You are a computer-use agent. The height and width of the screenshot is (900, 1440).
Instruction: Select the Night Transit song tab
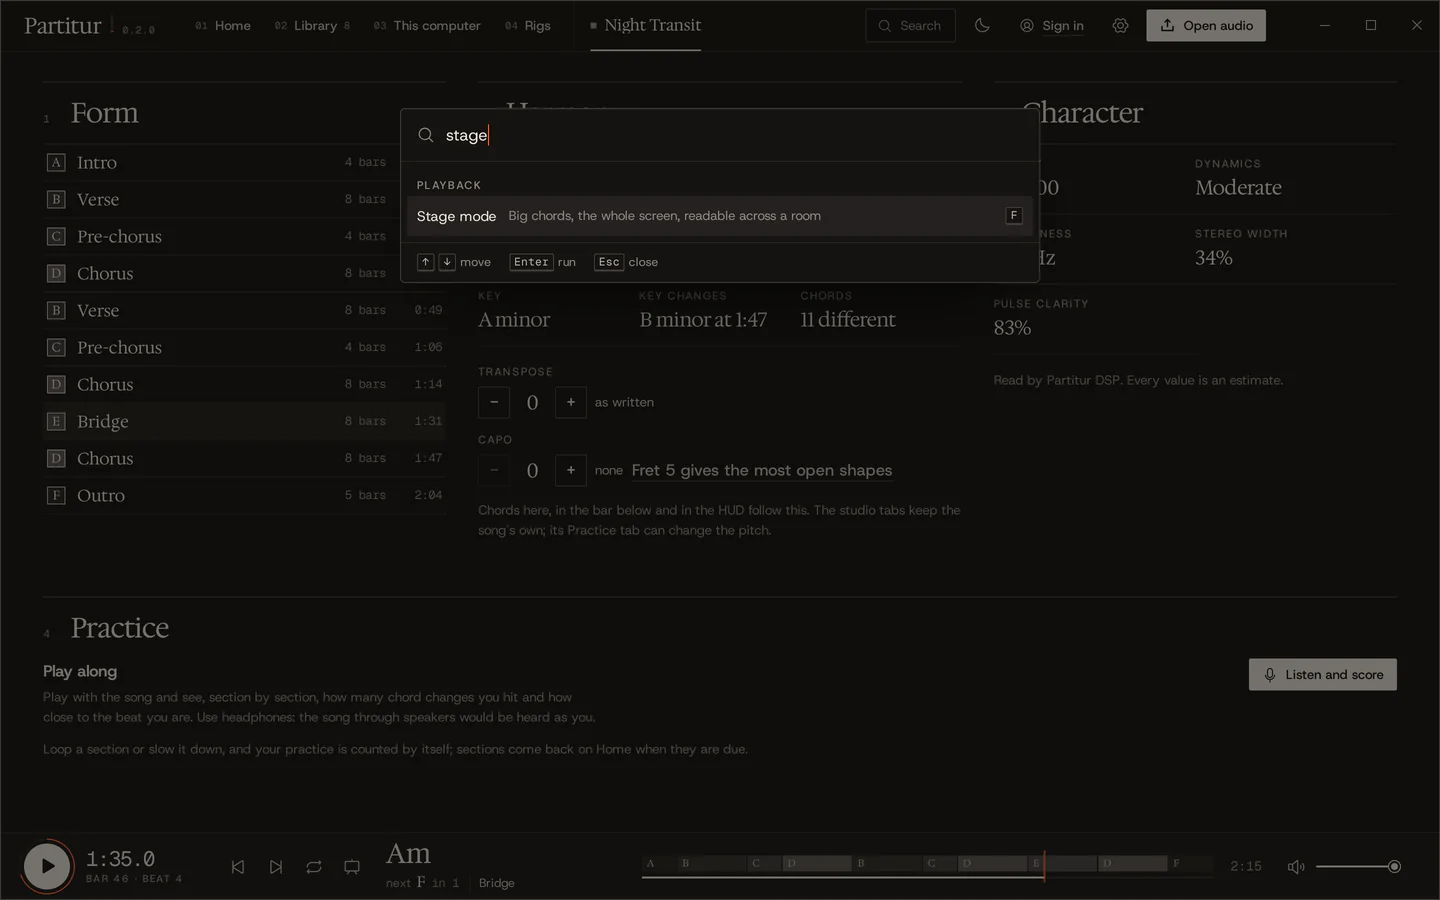pyautogui.click(x=645, y=26)
